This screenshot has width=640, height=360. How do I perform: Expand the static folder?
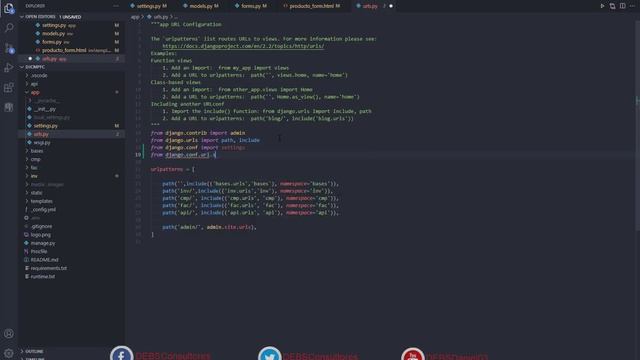(x=27, y=193)
